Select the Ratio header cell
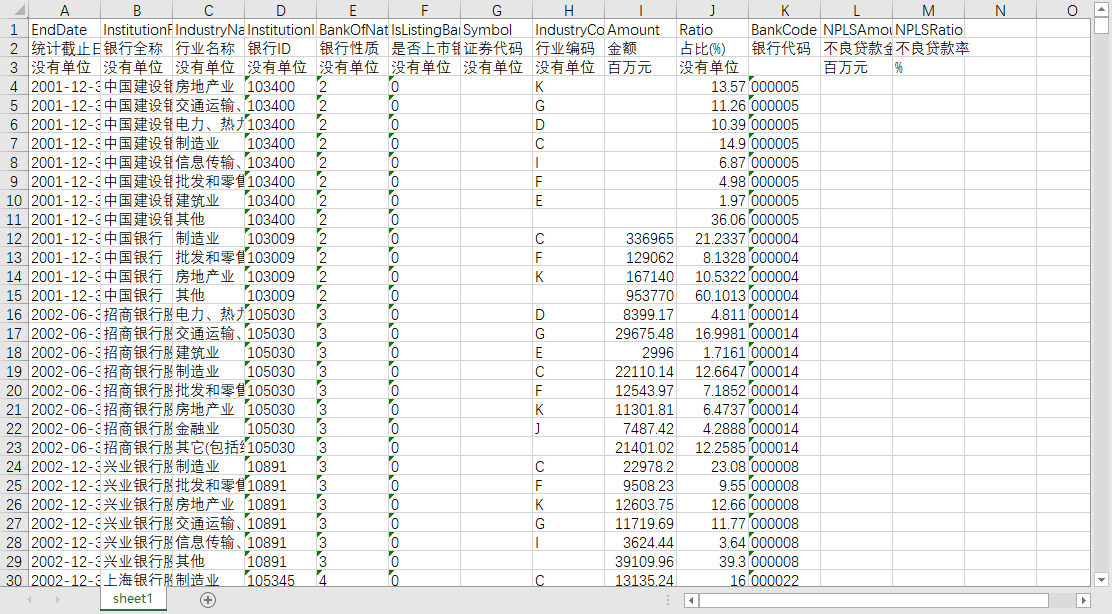This screenshot has width=1112, height=614. pos(713,30)
